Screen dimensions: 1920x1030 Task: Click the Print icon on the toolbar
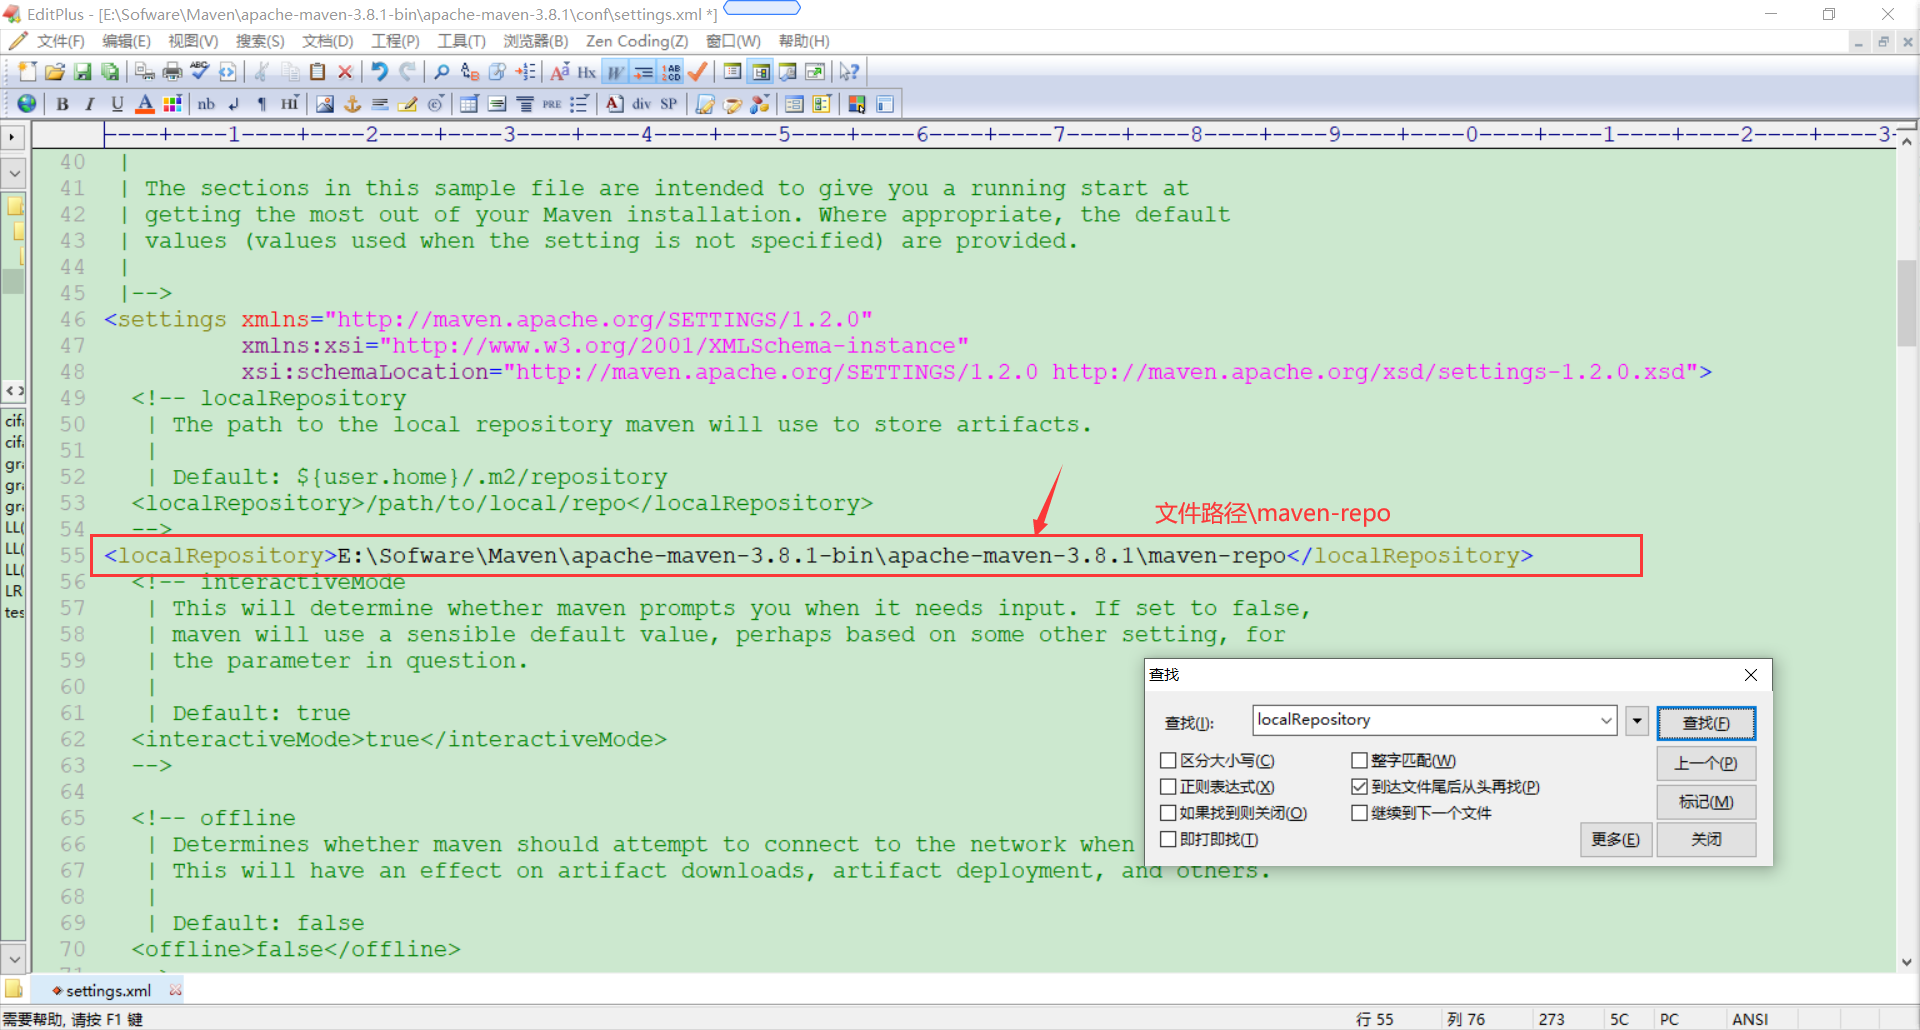[171, 71]
